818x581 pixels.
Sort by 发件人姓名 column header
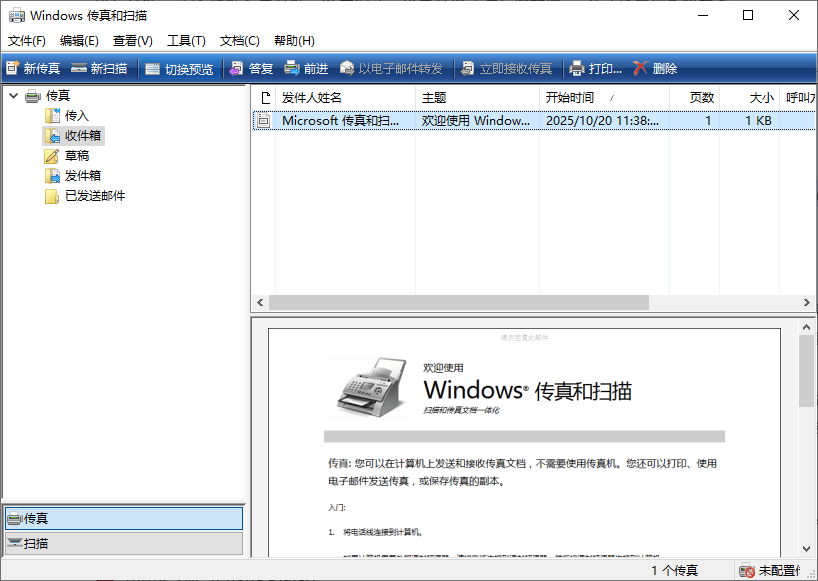(345, 98)
